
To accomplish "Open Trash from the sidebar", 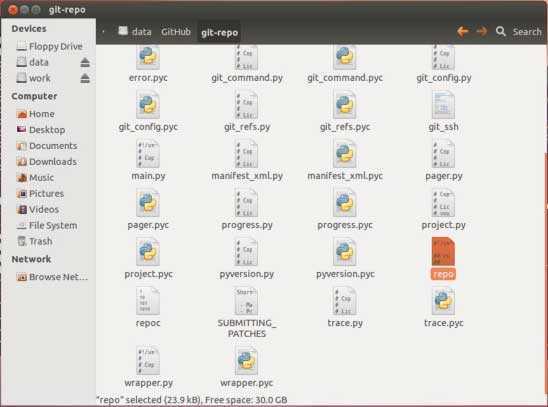I will (x=35, y=241).
